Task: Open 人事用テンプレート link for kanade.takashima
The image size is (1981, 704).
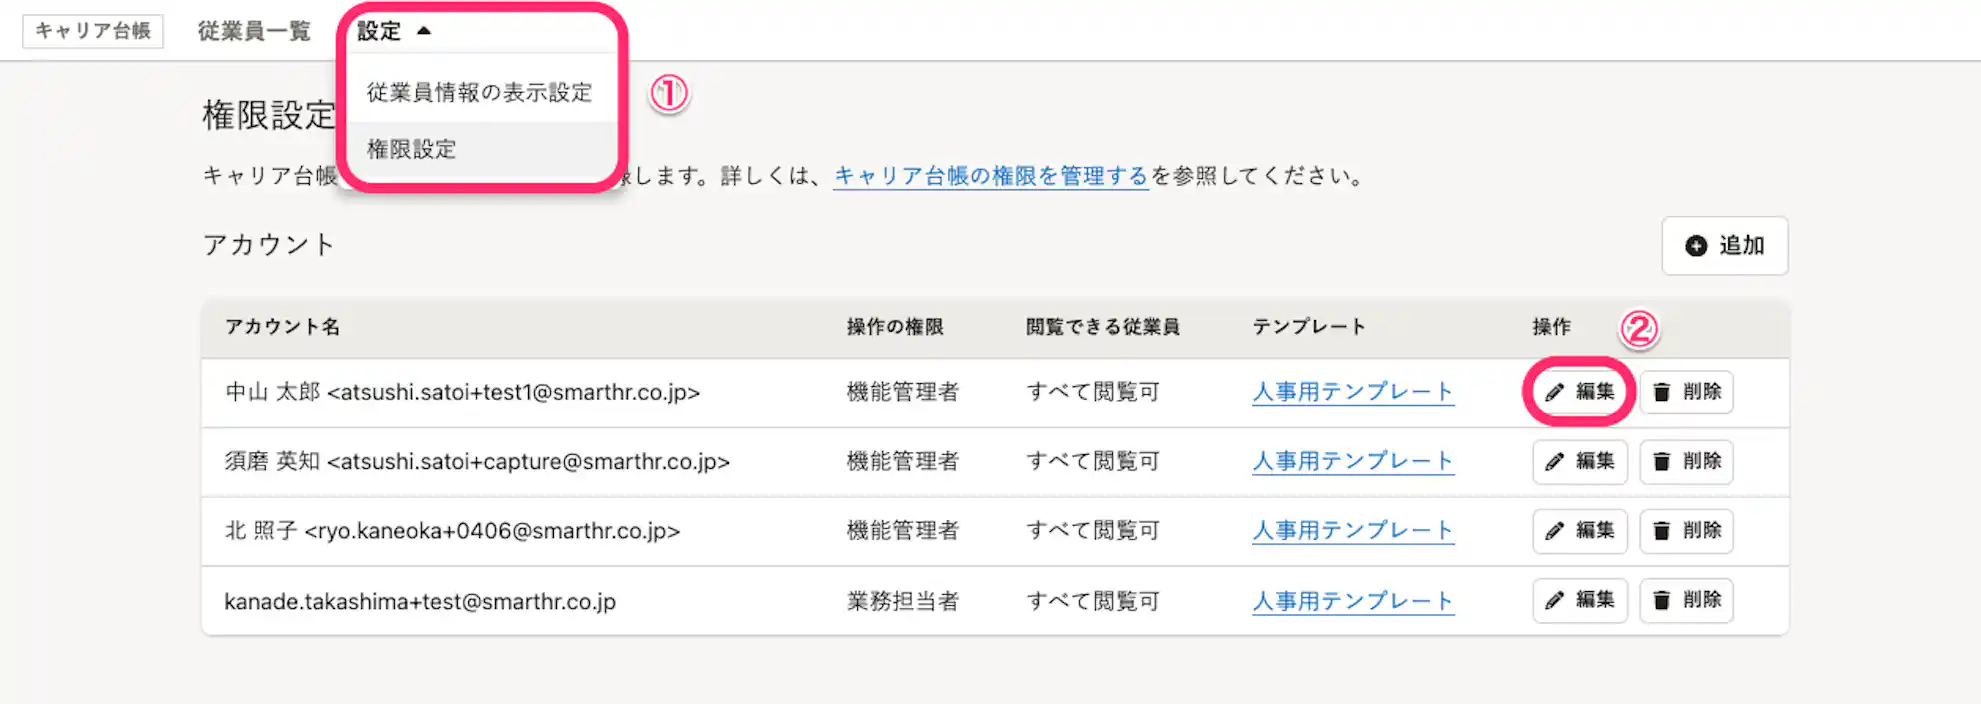Action: (x=1353, y=601)
